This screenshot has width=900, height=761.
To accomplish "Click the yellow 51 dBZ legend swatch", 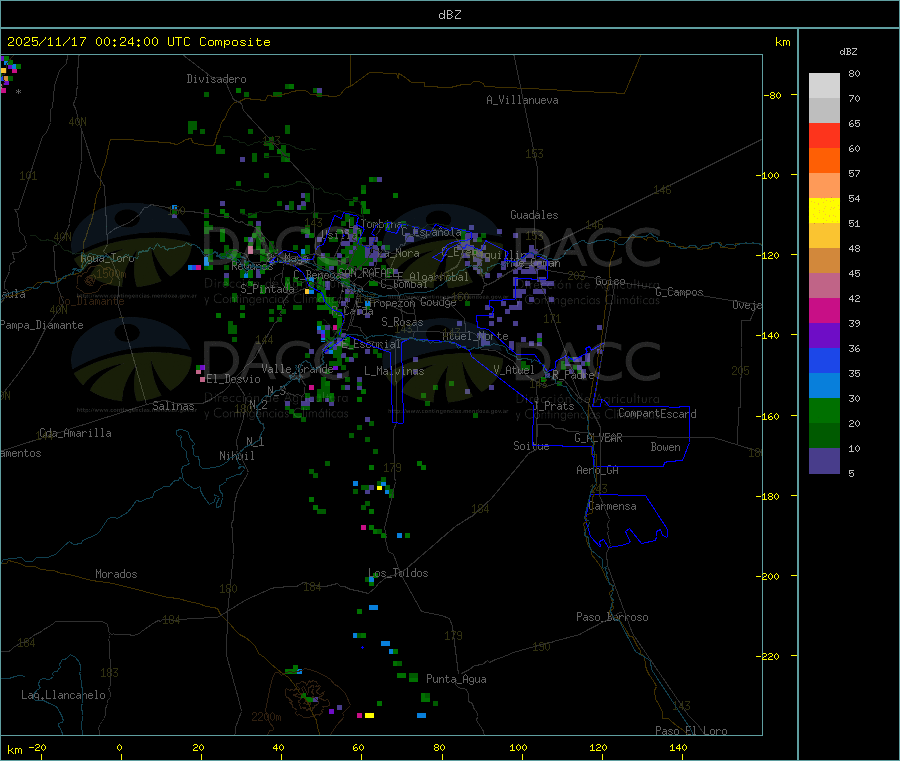I will [x=824, y=211].
